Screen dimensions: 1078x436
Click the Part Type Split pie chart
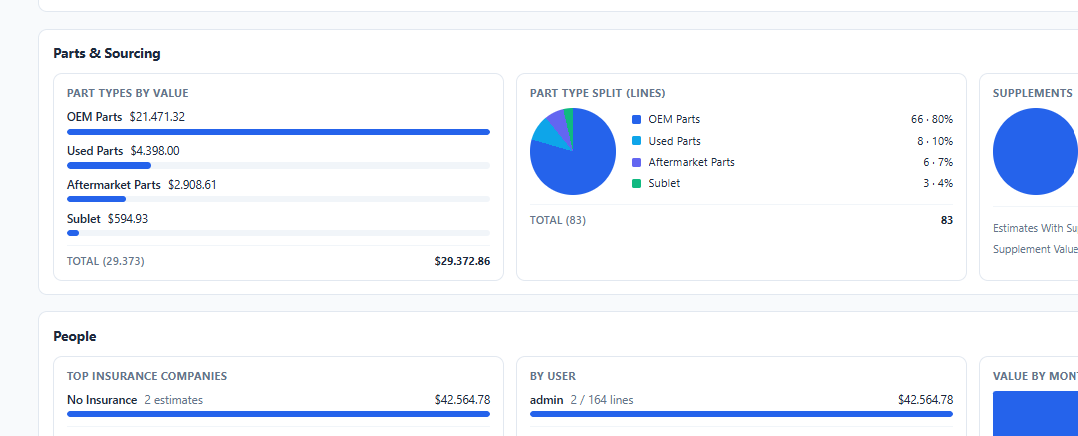click(x=573, y=151)
